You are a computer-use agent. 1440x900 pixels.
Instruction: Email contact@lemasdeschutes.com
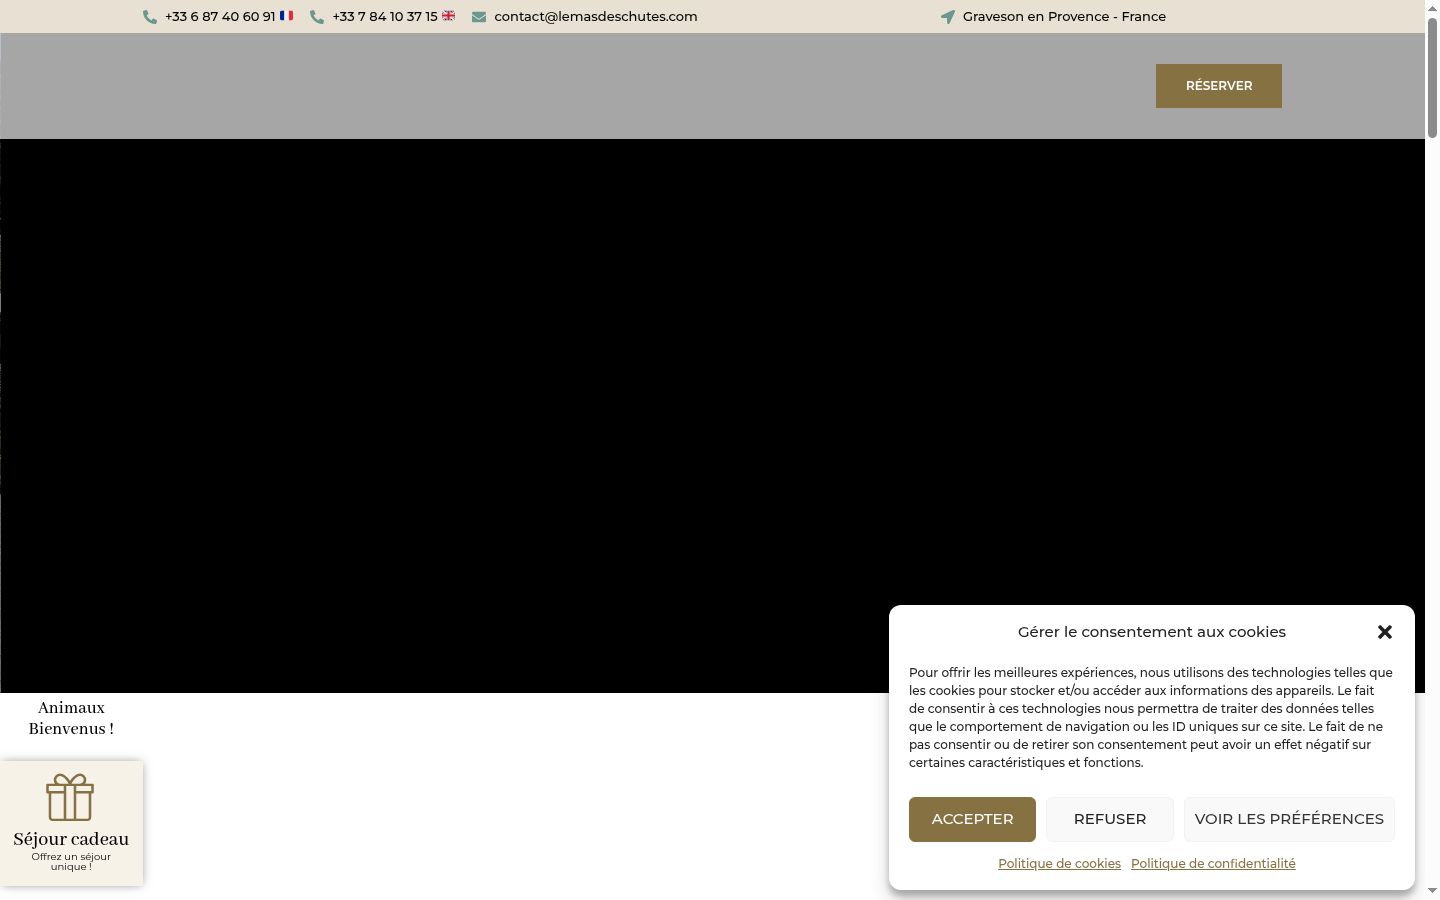[x=596, y=17]
